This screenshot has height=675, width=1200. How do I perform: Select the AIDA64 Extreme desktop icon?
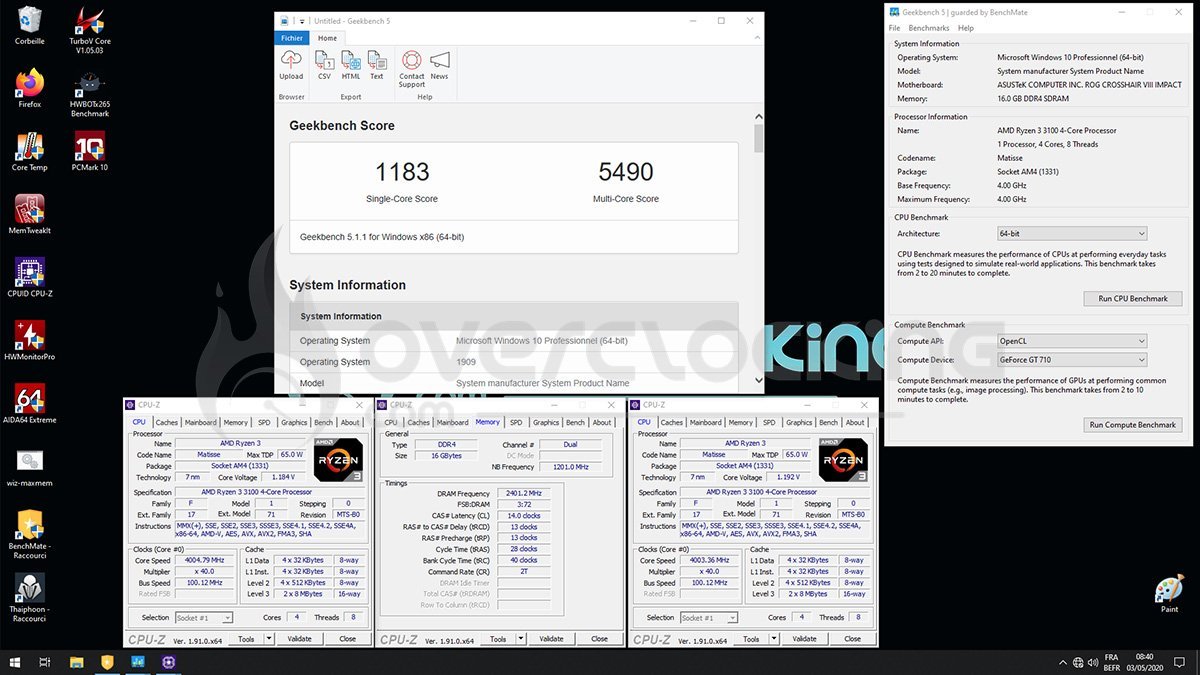tap(30, 404)
